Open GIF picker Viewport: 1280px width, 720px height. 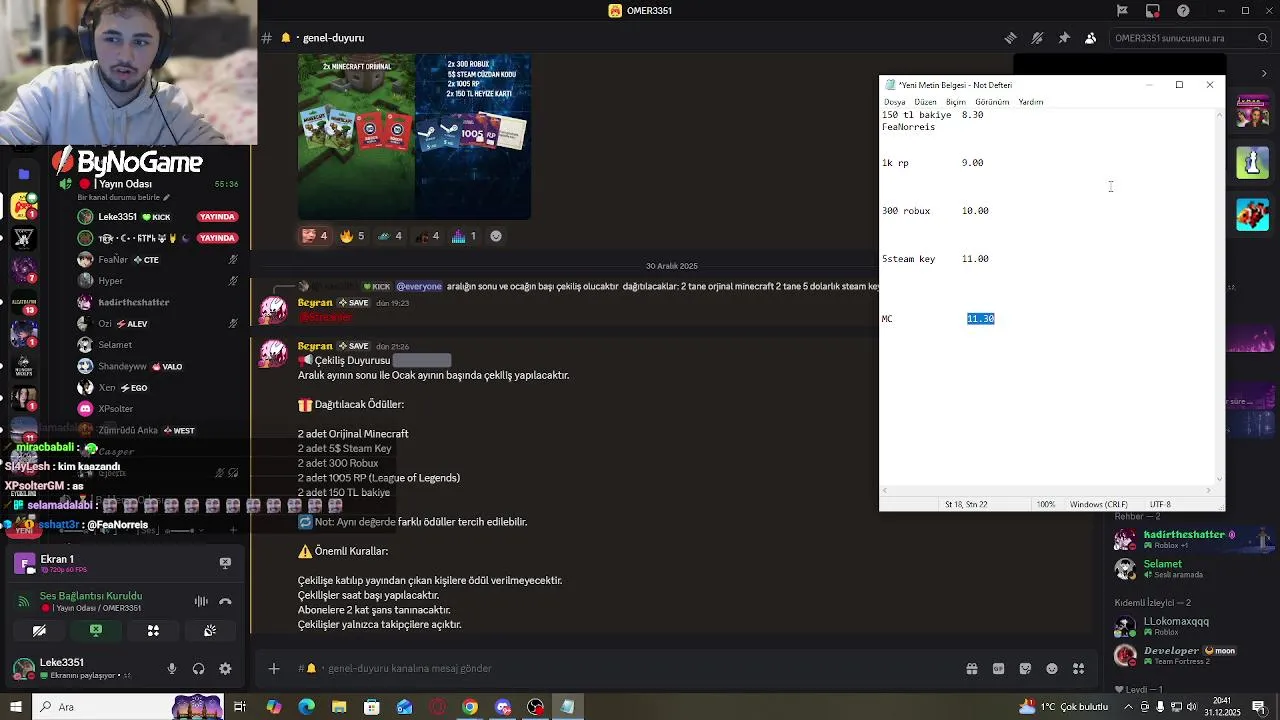pos(998,668)
